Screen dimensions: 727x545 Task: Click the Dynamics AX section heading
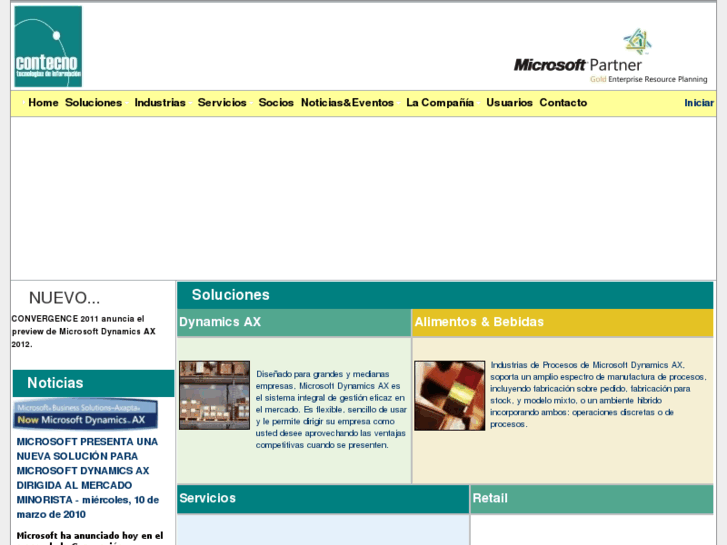[x=220, y=322]
